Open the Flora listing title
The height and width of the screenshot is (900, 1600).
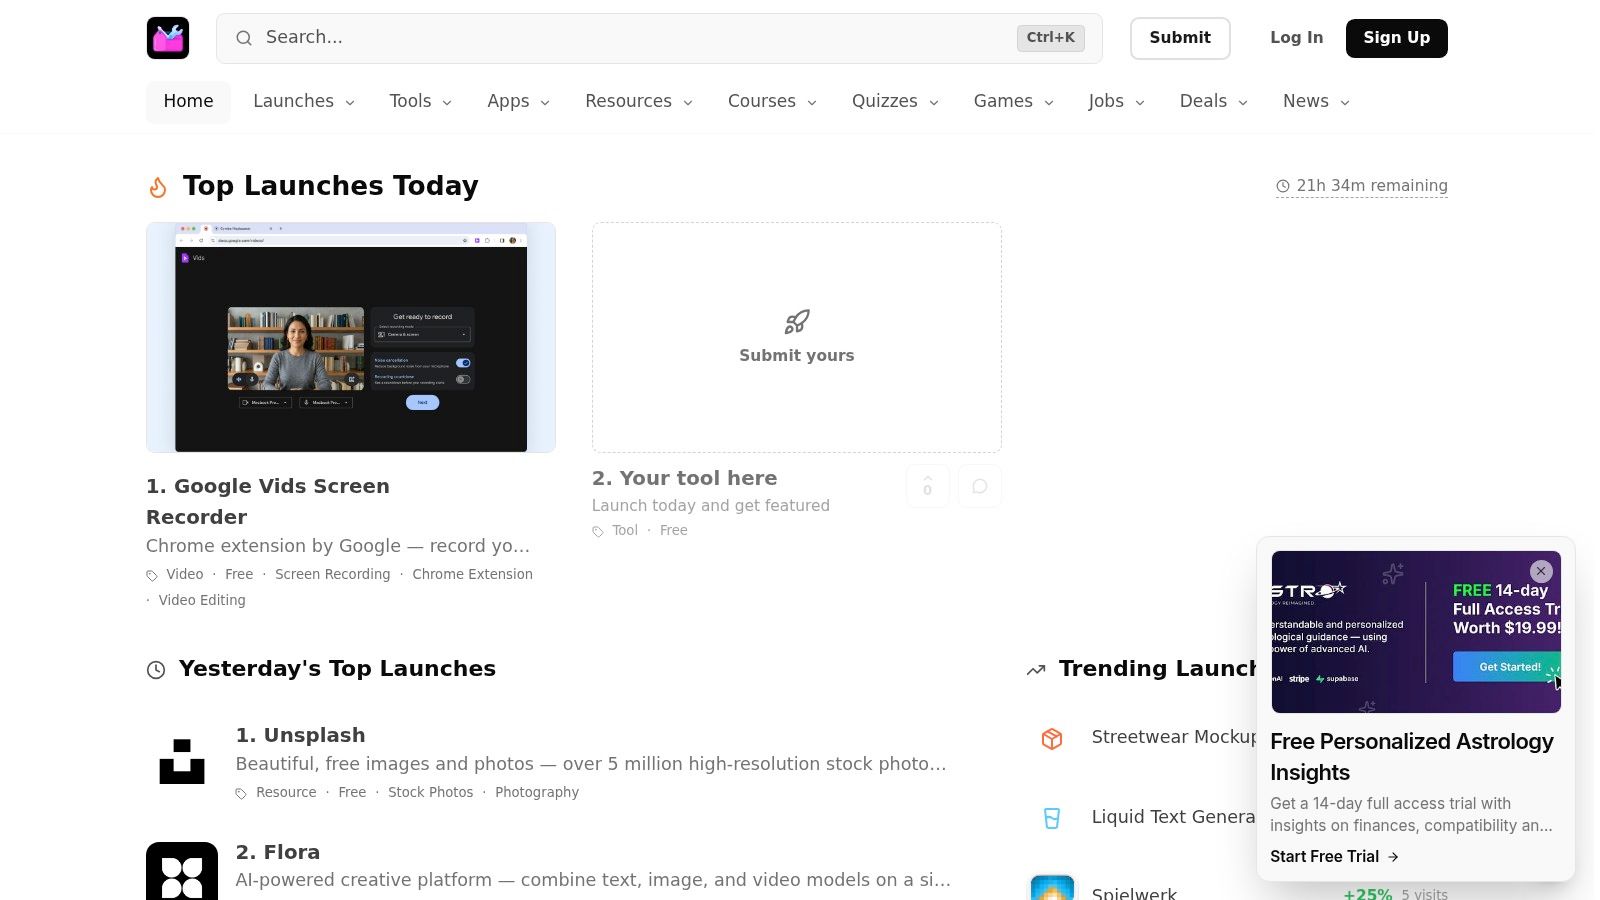tap(278, 853)
